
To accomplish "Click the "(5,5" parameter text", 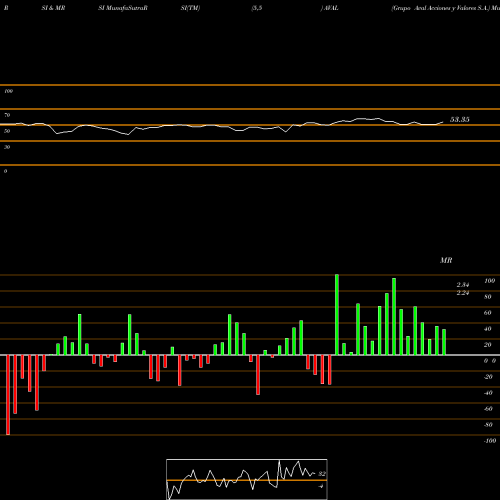I will [257, 8].
